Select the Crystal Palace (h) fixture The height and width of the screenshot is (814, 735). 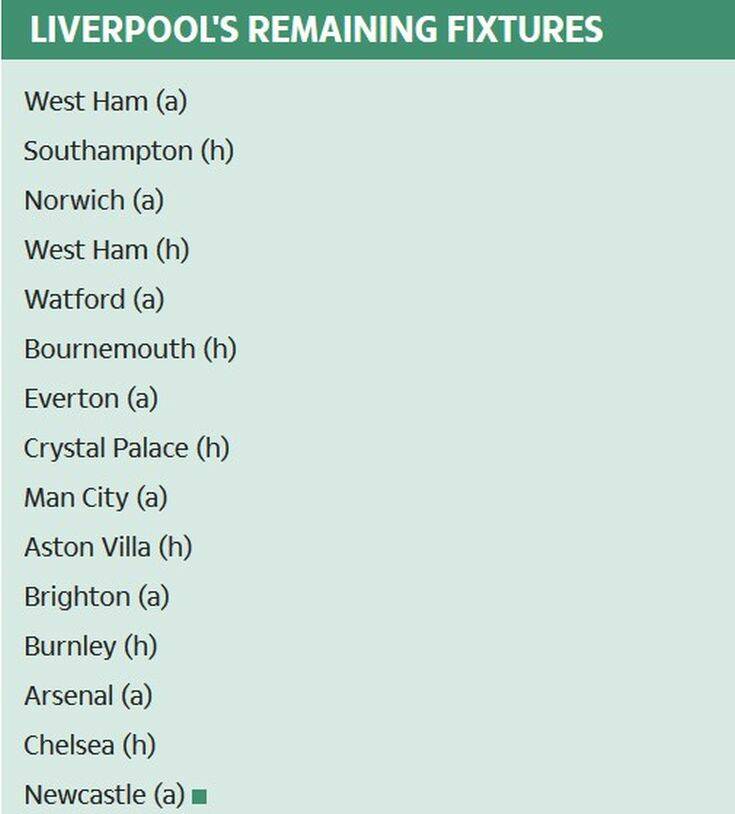click(x=126, y=448)
